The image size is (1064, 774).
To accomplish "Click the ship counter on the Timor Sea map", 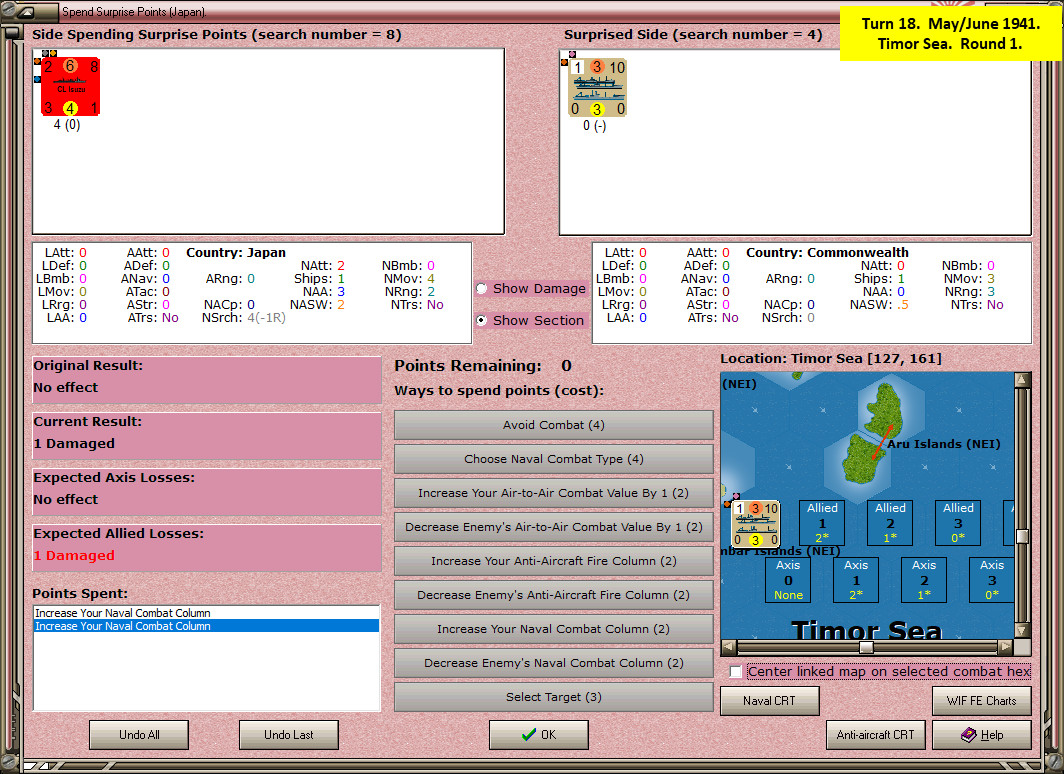I will click(755, 524).
